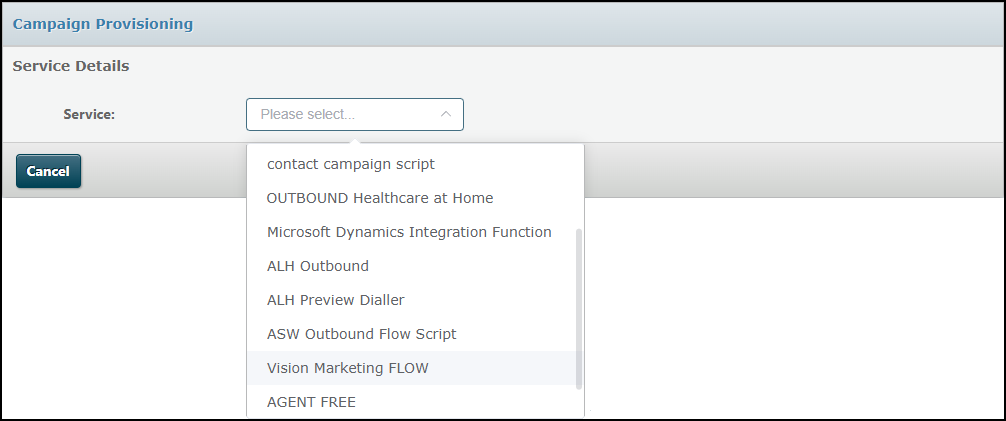Screen dimensions: 1006x421
Task: Click the 'Please select...' placeholder text
Action: [x=307, y=114]
